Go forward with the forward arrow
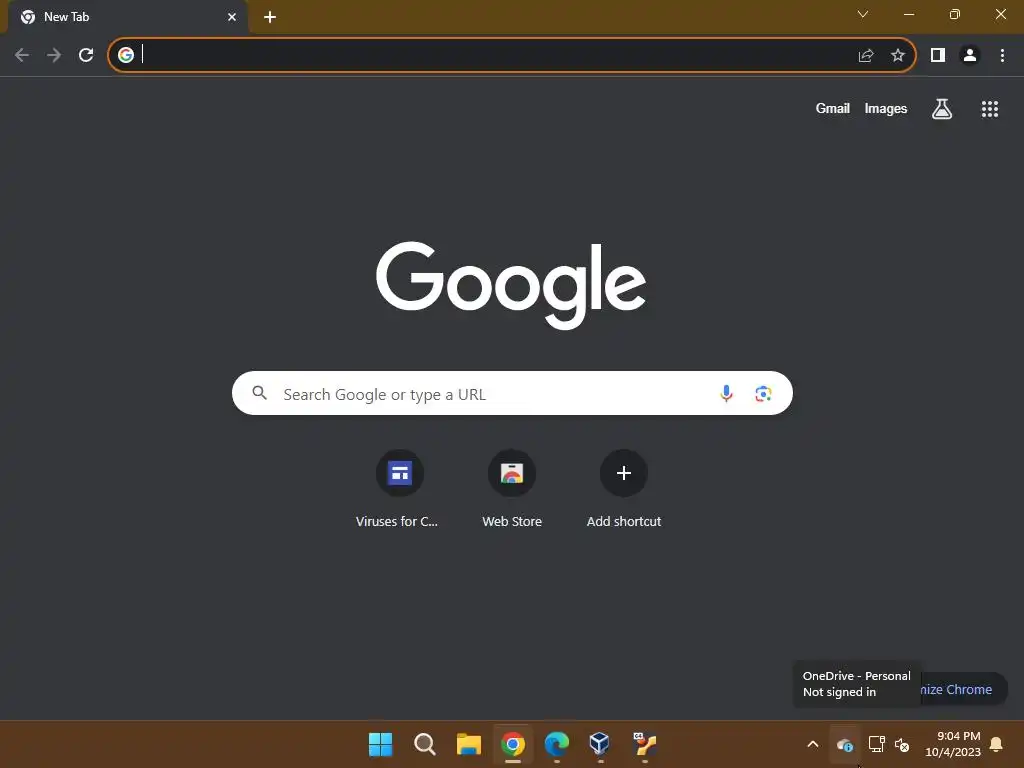This screenshot has width=1024, height=768. click(54, 55)
